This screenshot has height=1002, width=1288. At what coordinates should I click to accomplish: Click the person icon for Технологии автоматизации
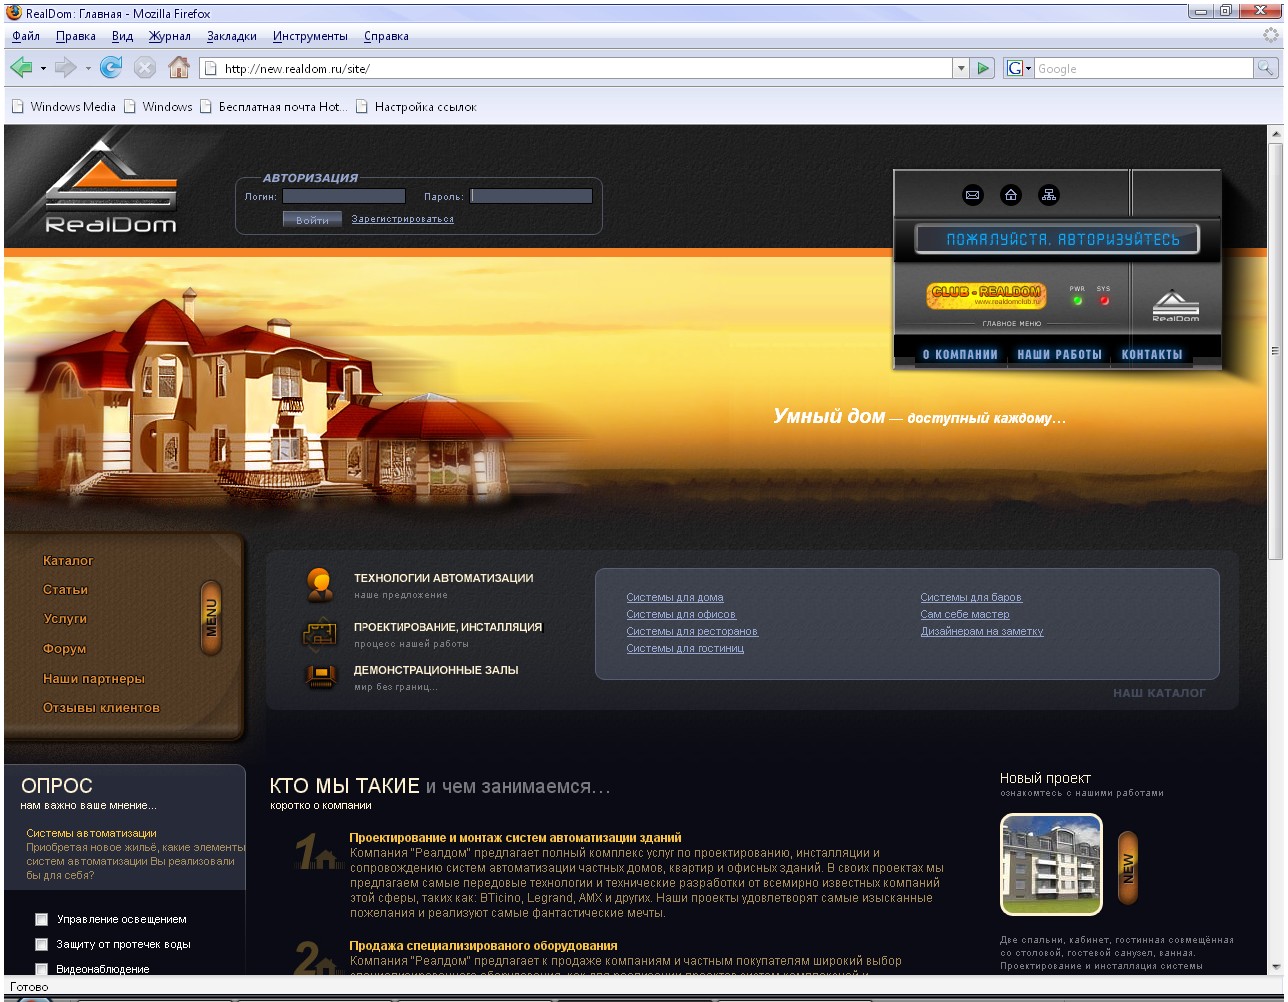click(320, 585)
